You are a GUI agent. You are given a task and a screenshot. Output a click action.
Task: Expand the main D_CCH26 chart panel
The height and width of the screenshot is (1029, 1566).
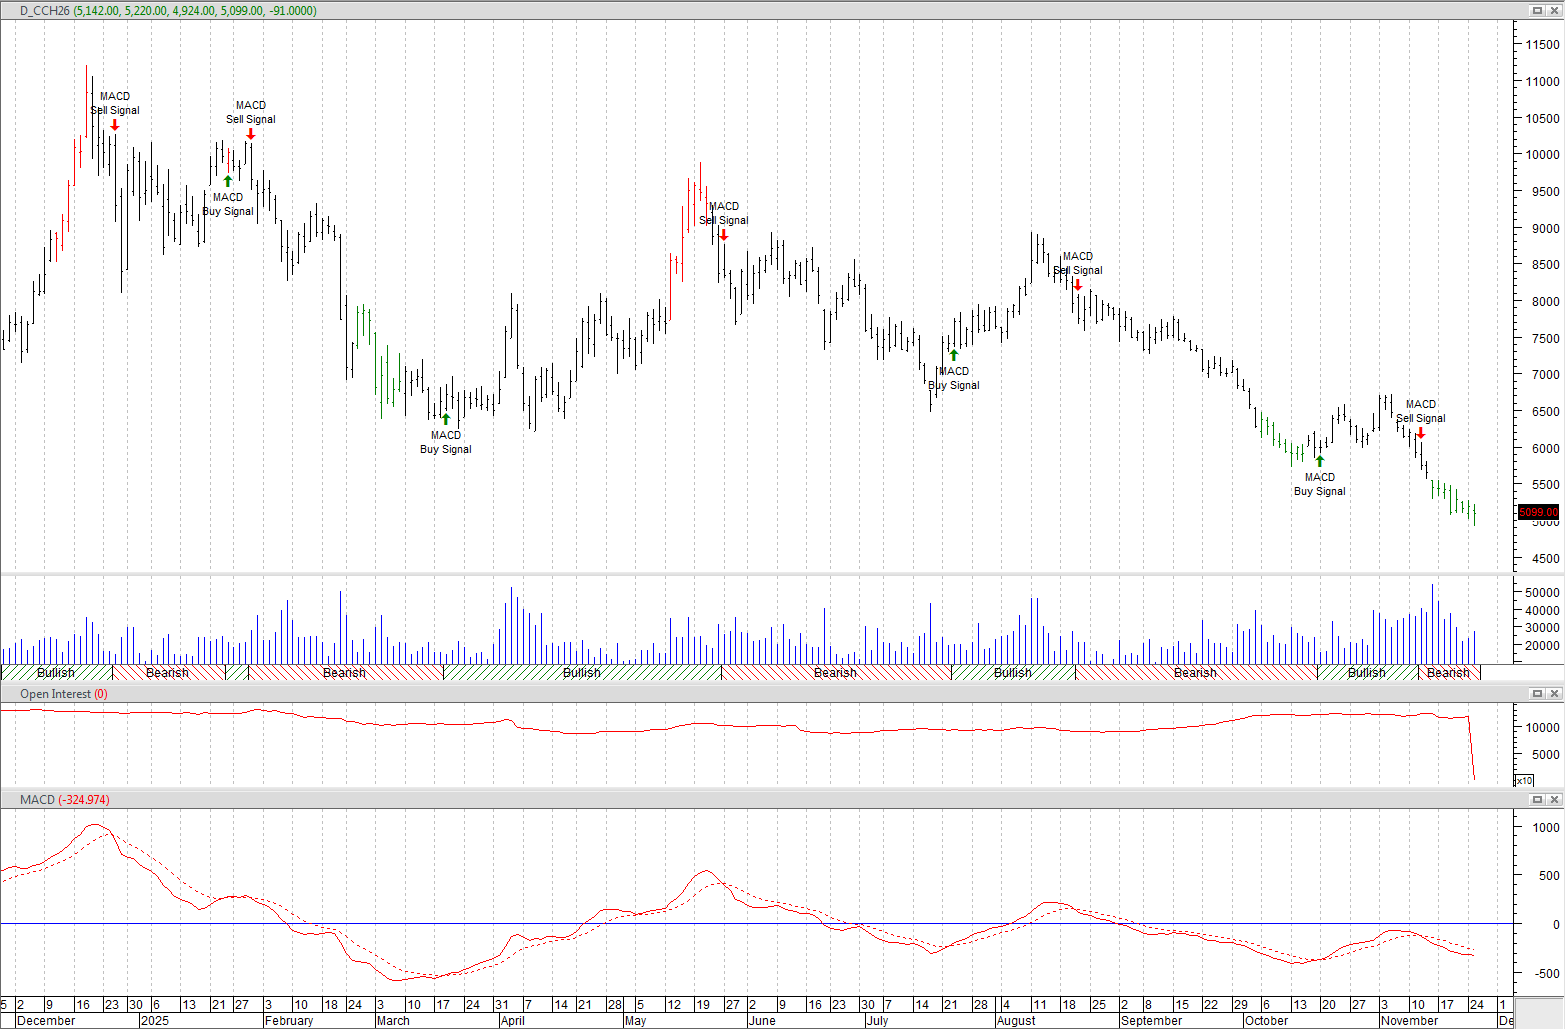(1537, 10)
